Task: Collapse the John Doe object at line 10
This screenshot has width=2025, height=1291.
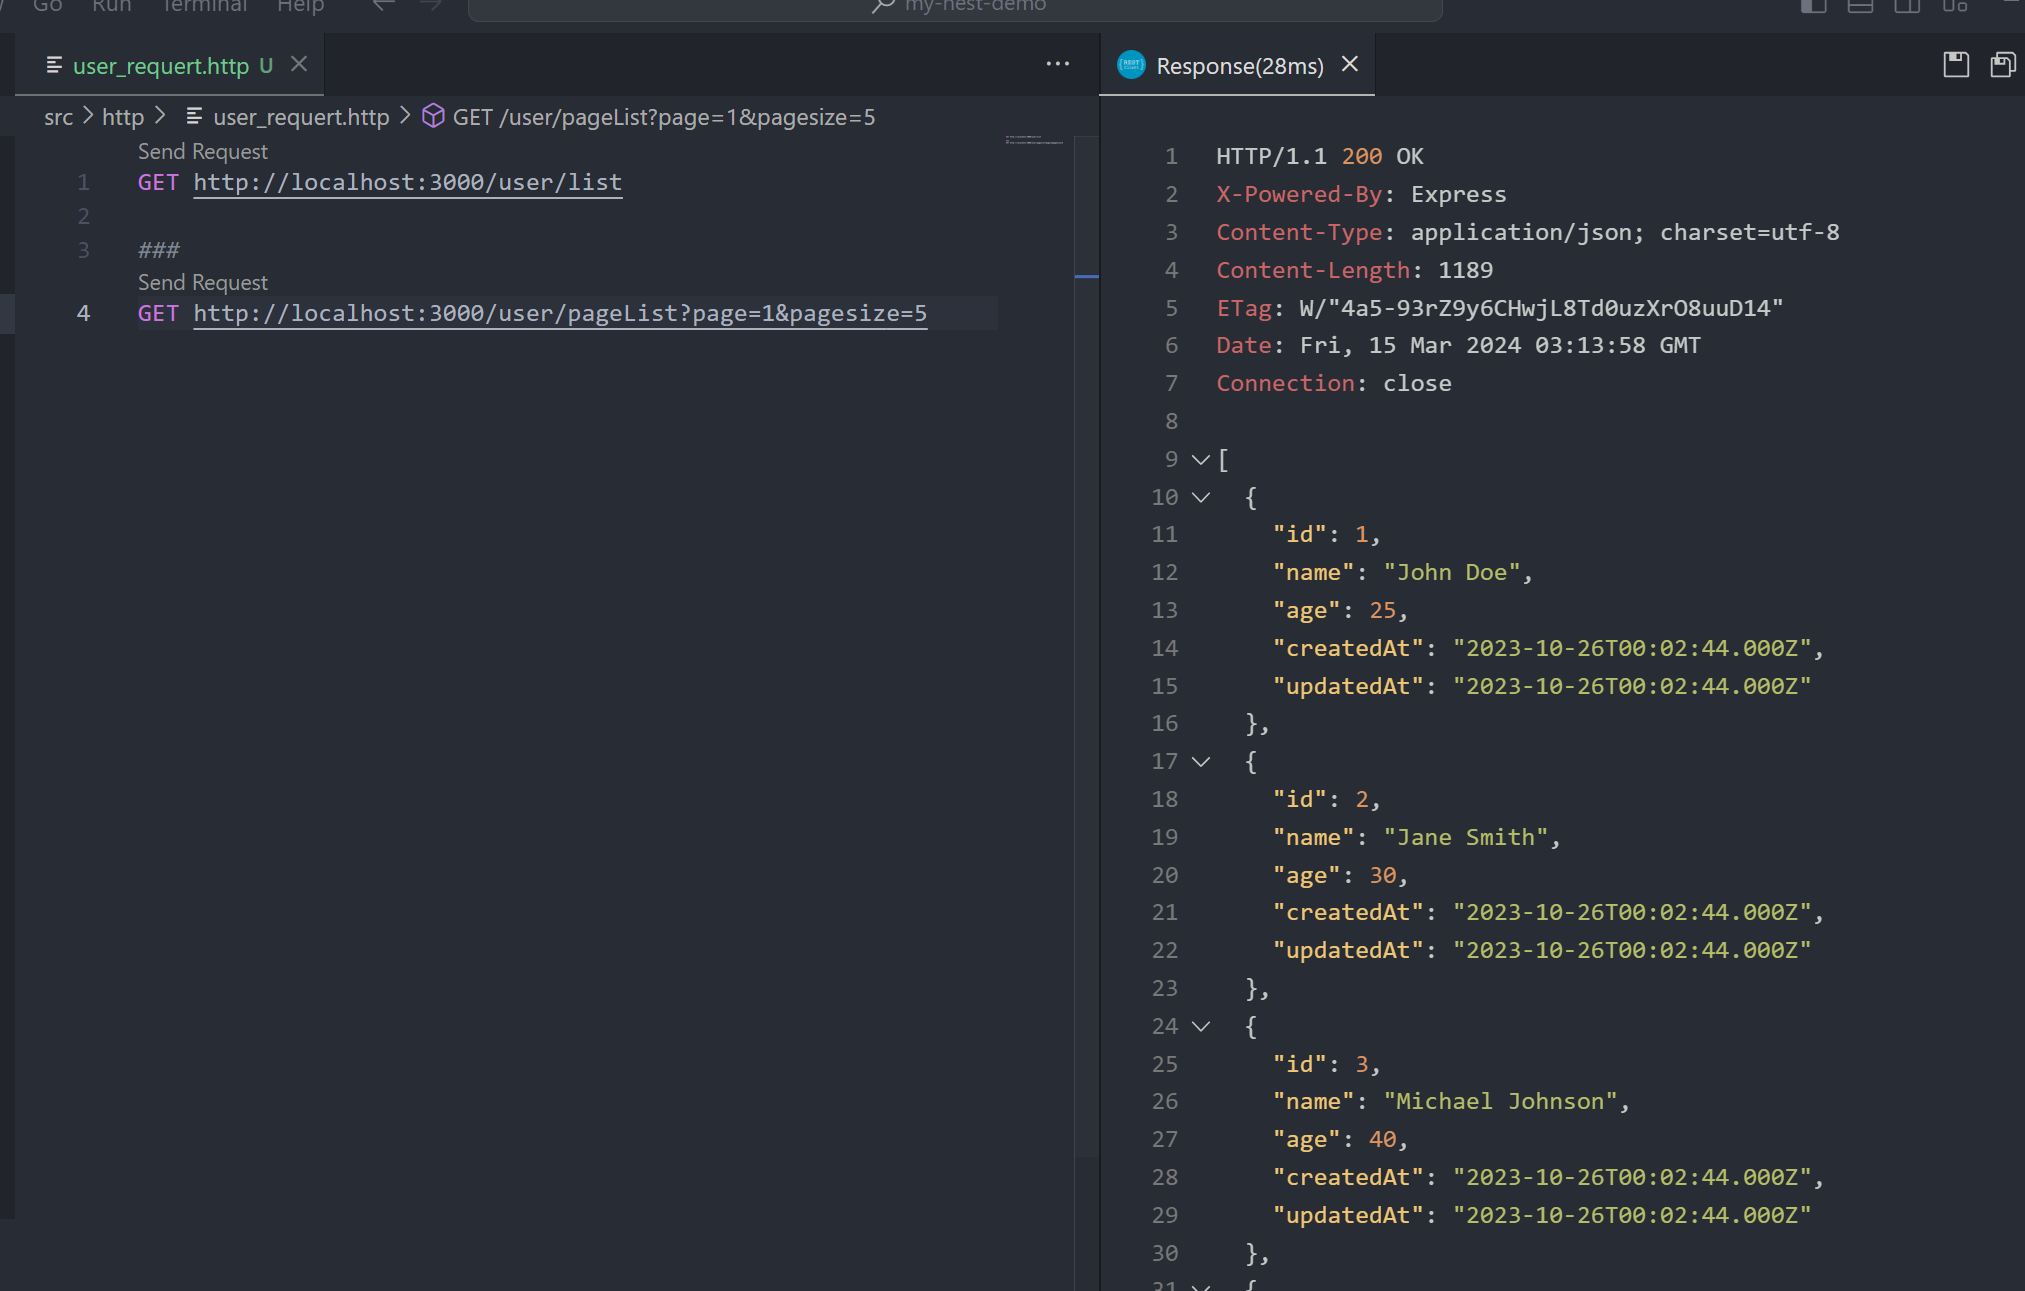Action: tap(1201, 498)
